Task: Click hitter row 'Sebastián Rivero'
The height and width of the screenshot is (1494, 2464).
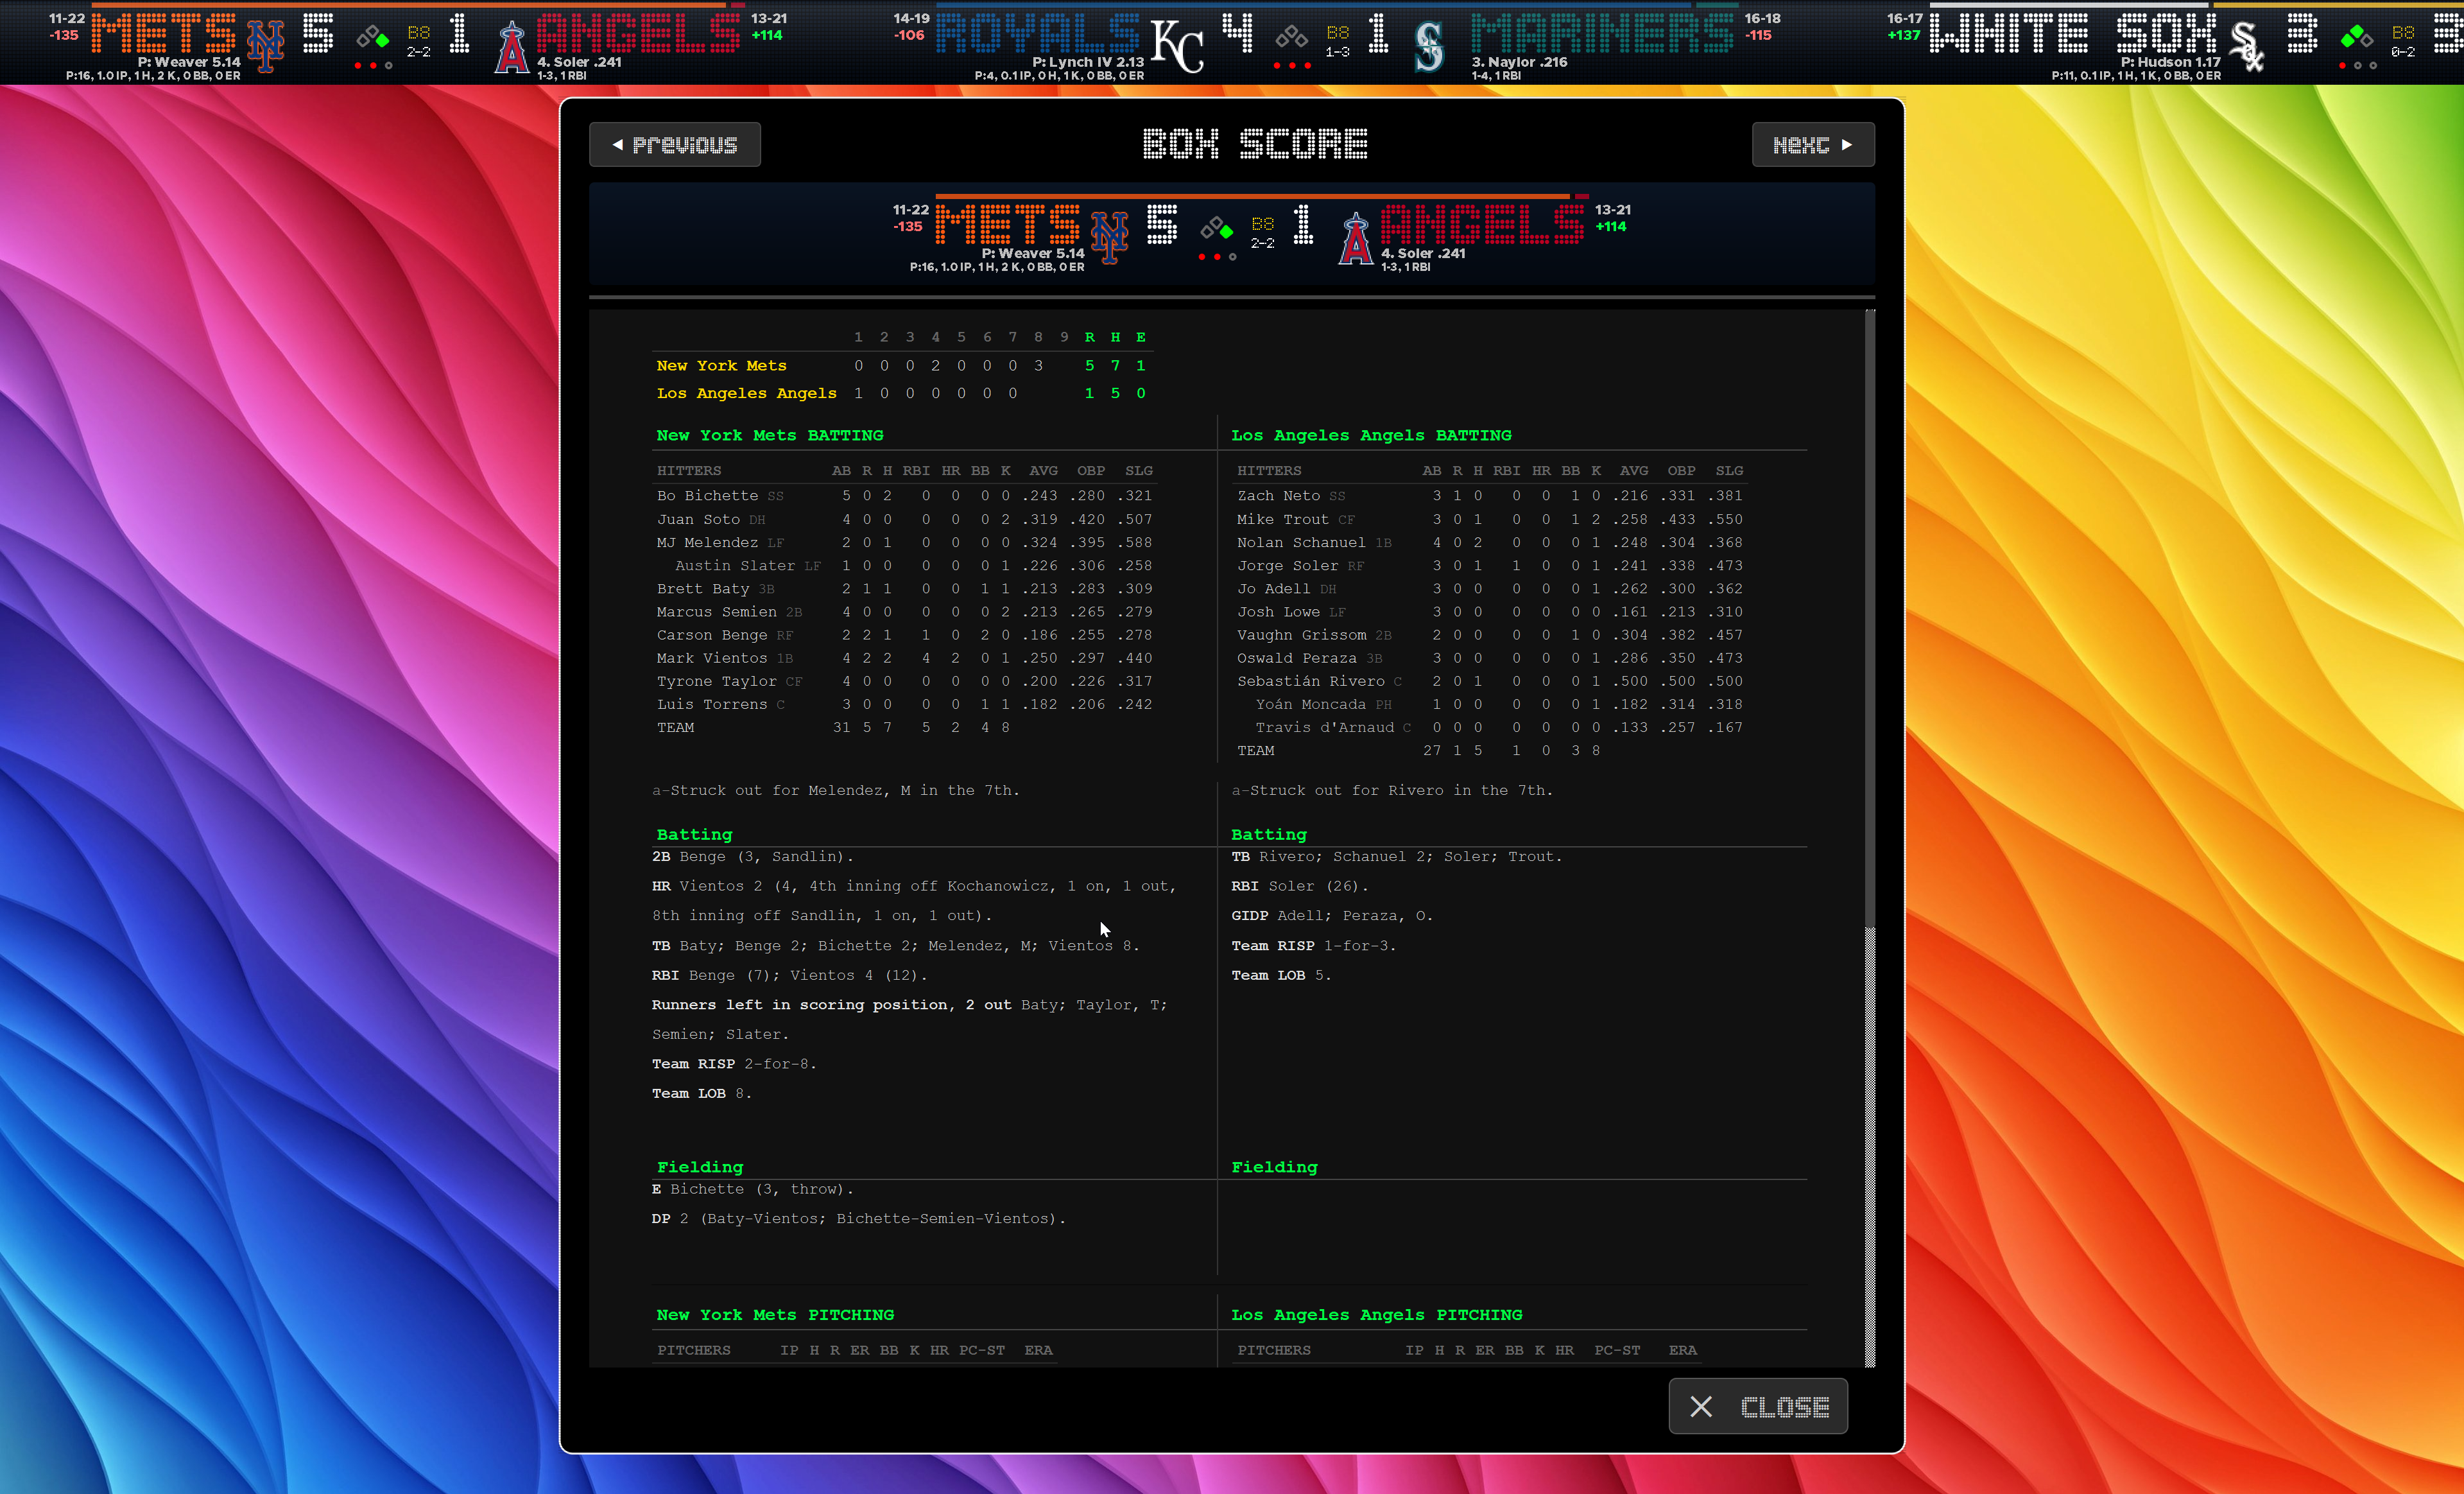Action: point(1490,681)
